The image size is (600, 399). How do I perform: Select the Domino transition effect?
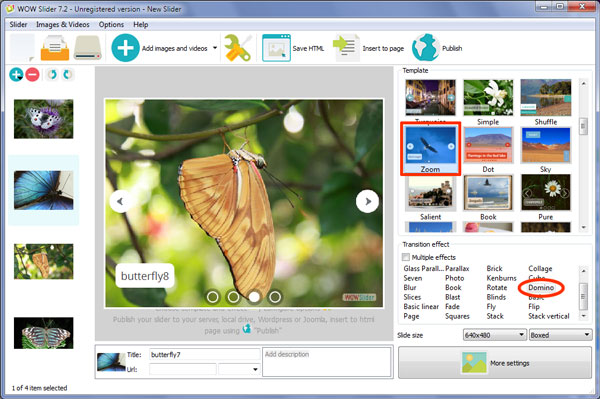tap(541, 287)
